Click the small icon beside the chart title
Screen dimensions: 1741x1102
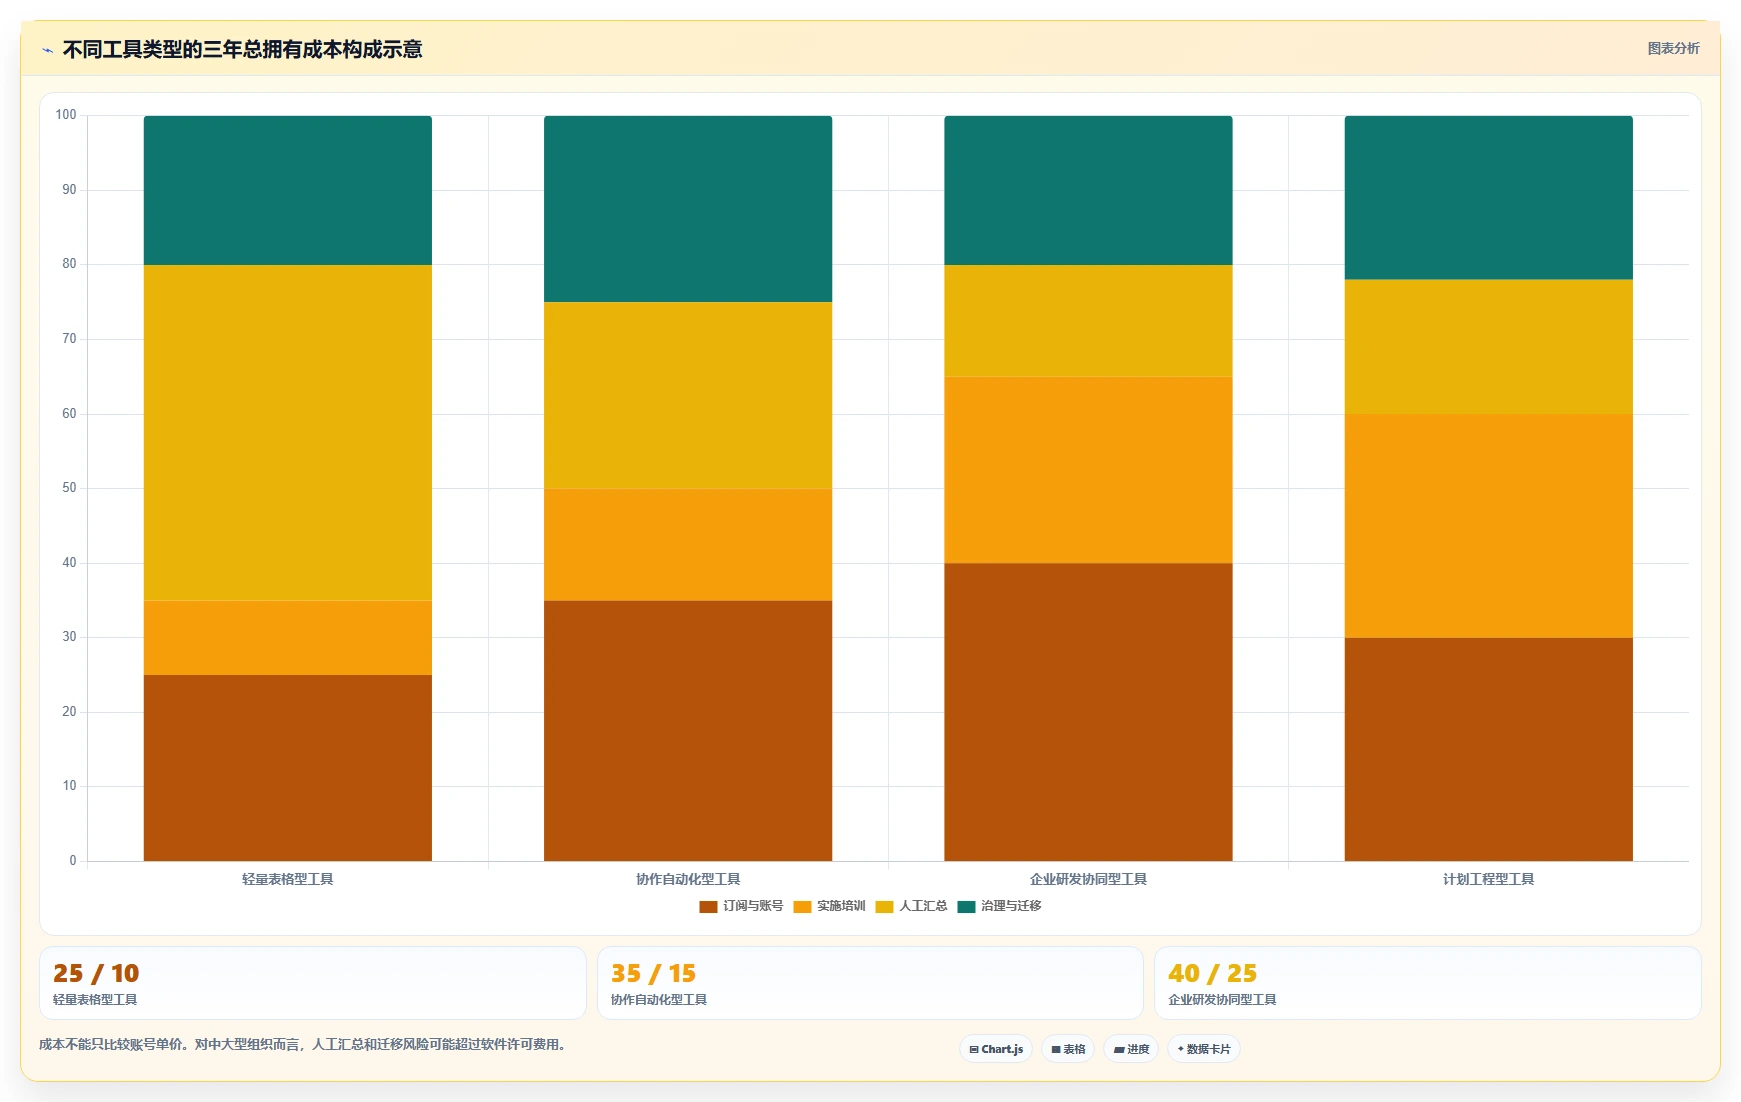click(x=47, y=50)
